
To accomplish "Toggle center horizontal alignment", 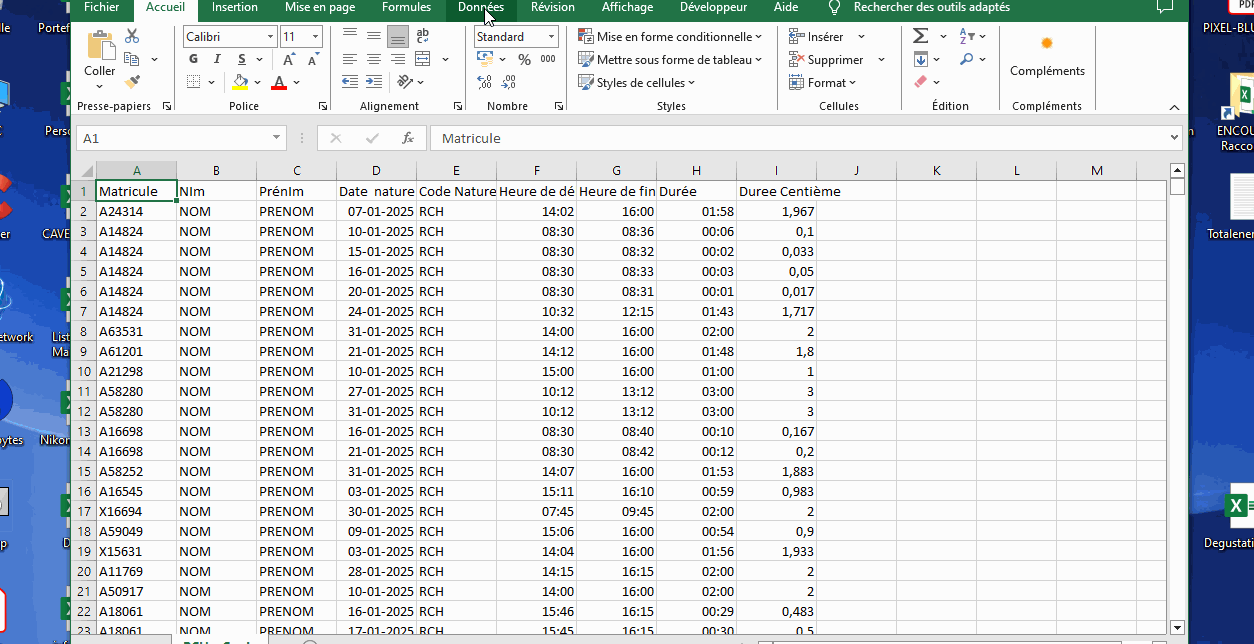I will point(373,60).
